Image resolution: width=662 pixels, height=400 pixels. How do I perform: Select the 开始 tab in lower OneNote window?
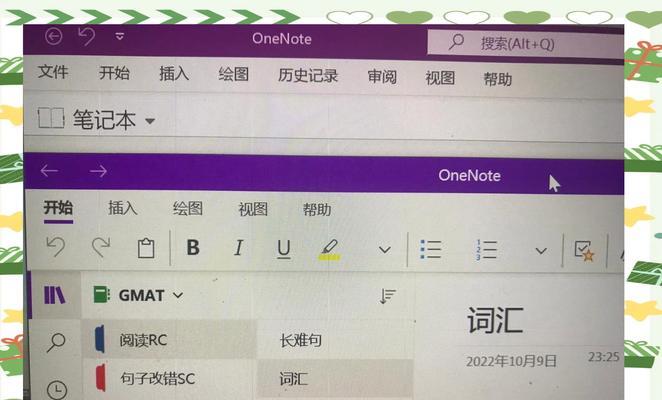point(58,207)
